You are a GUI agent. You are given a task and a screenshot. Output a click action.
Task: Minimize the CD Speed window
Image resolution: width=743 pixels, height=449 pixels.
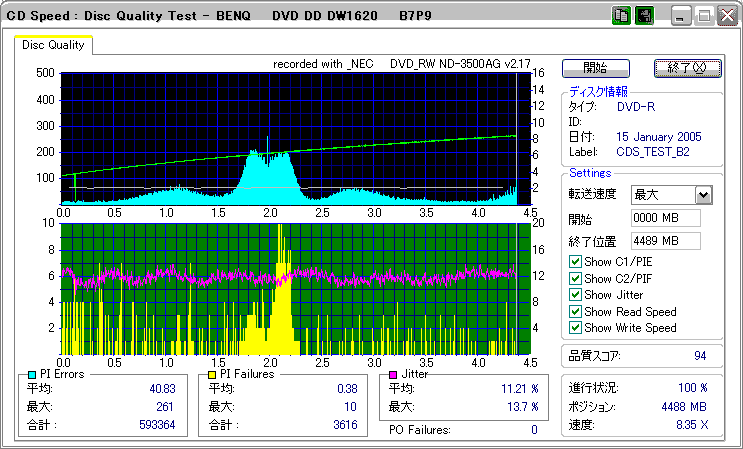(x=681, y=17)
